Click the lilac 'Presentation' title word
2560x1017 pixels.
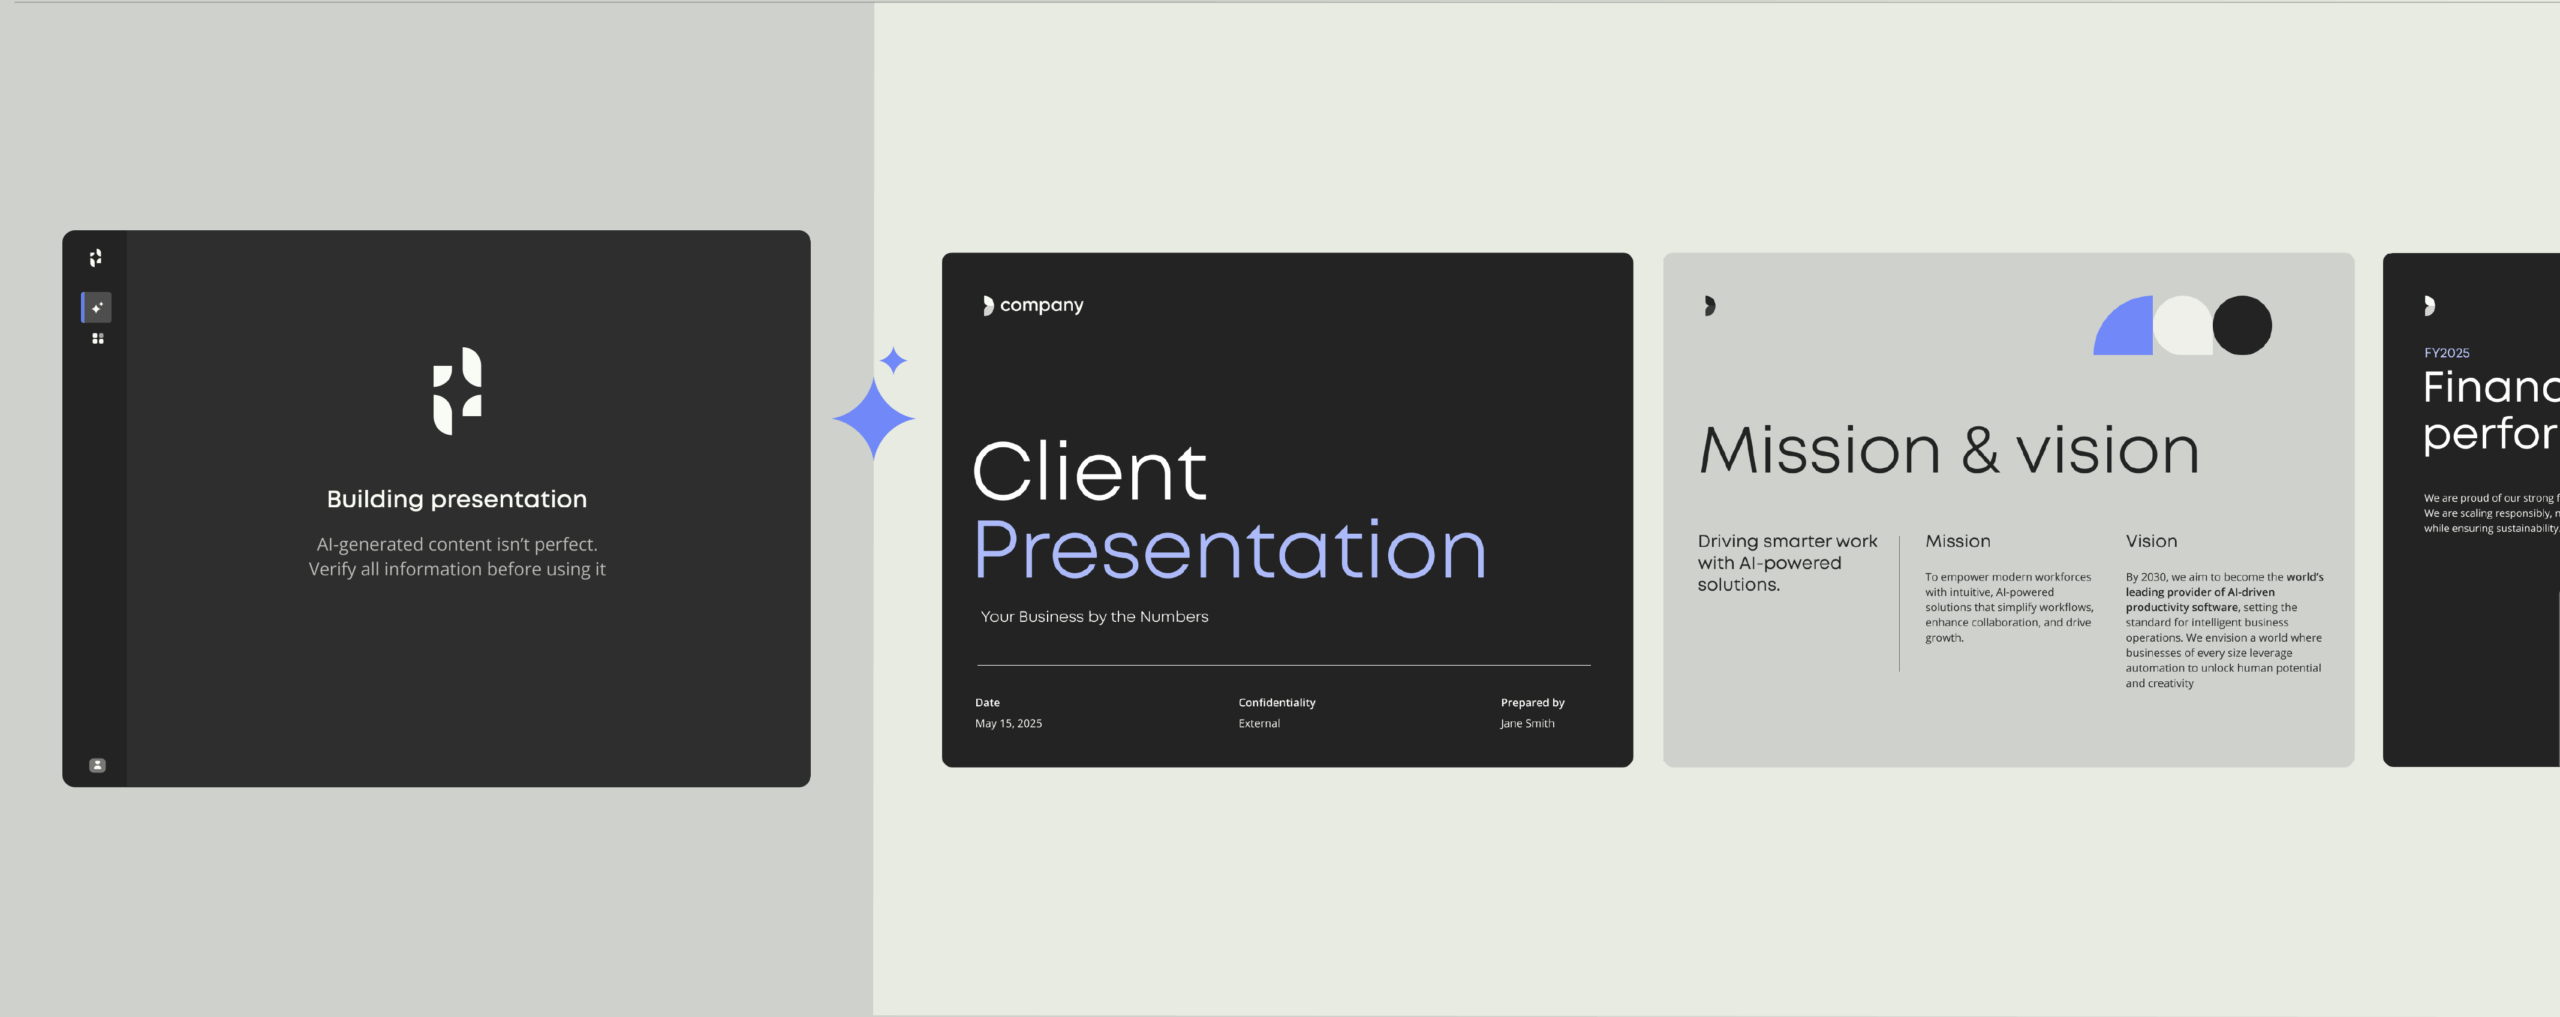point(1229,550)
